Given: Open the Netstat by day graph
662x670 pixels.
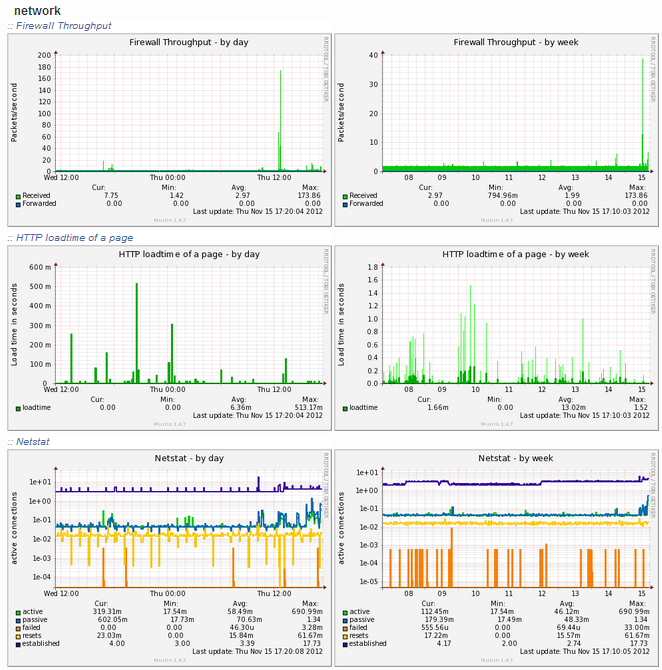Looking at the screenshot, I should tap(169, 558).
